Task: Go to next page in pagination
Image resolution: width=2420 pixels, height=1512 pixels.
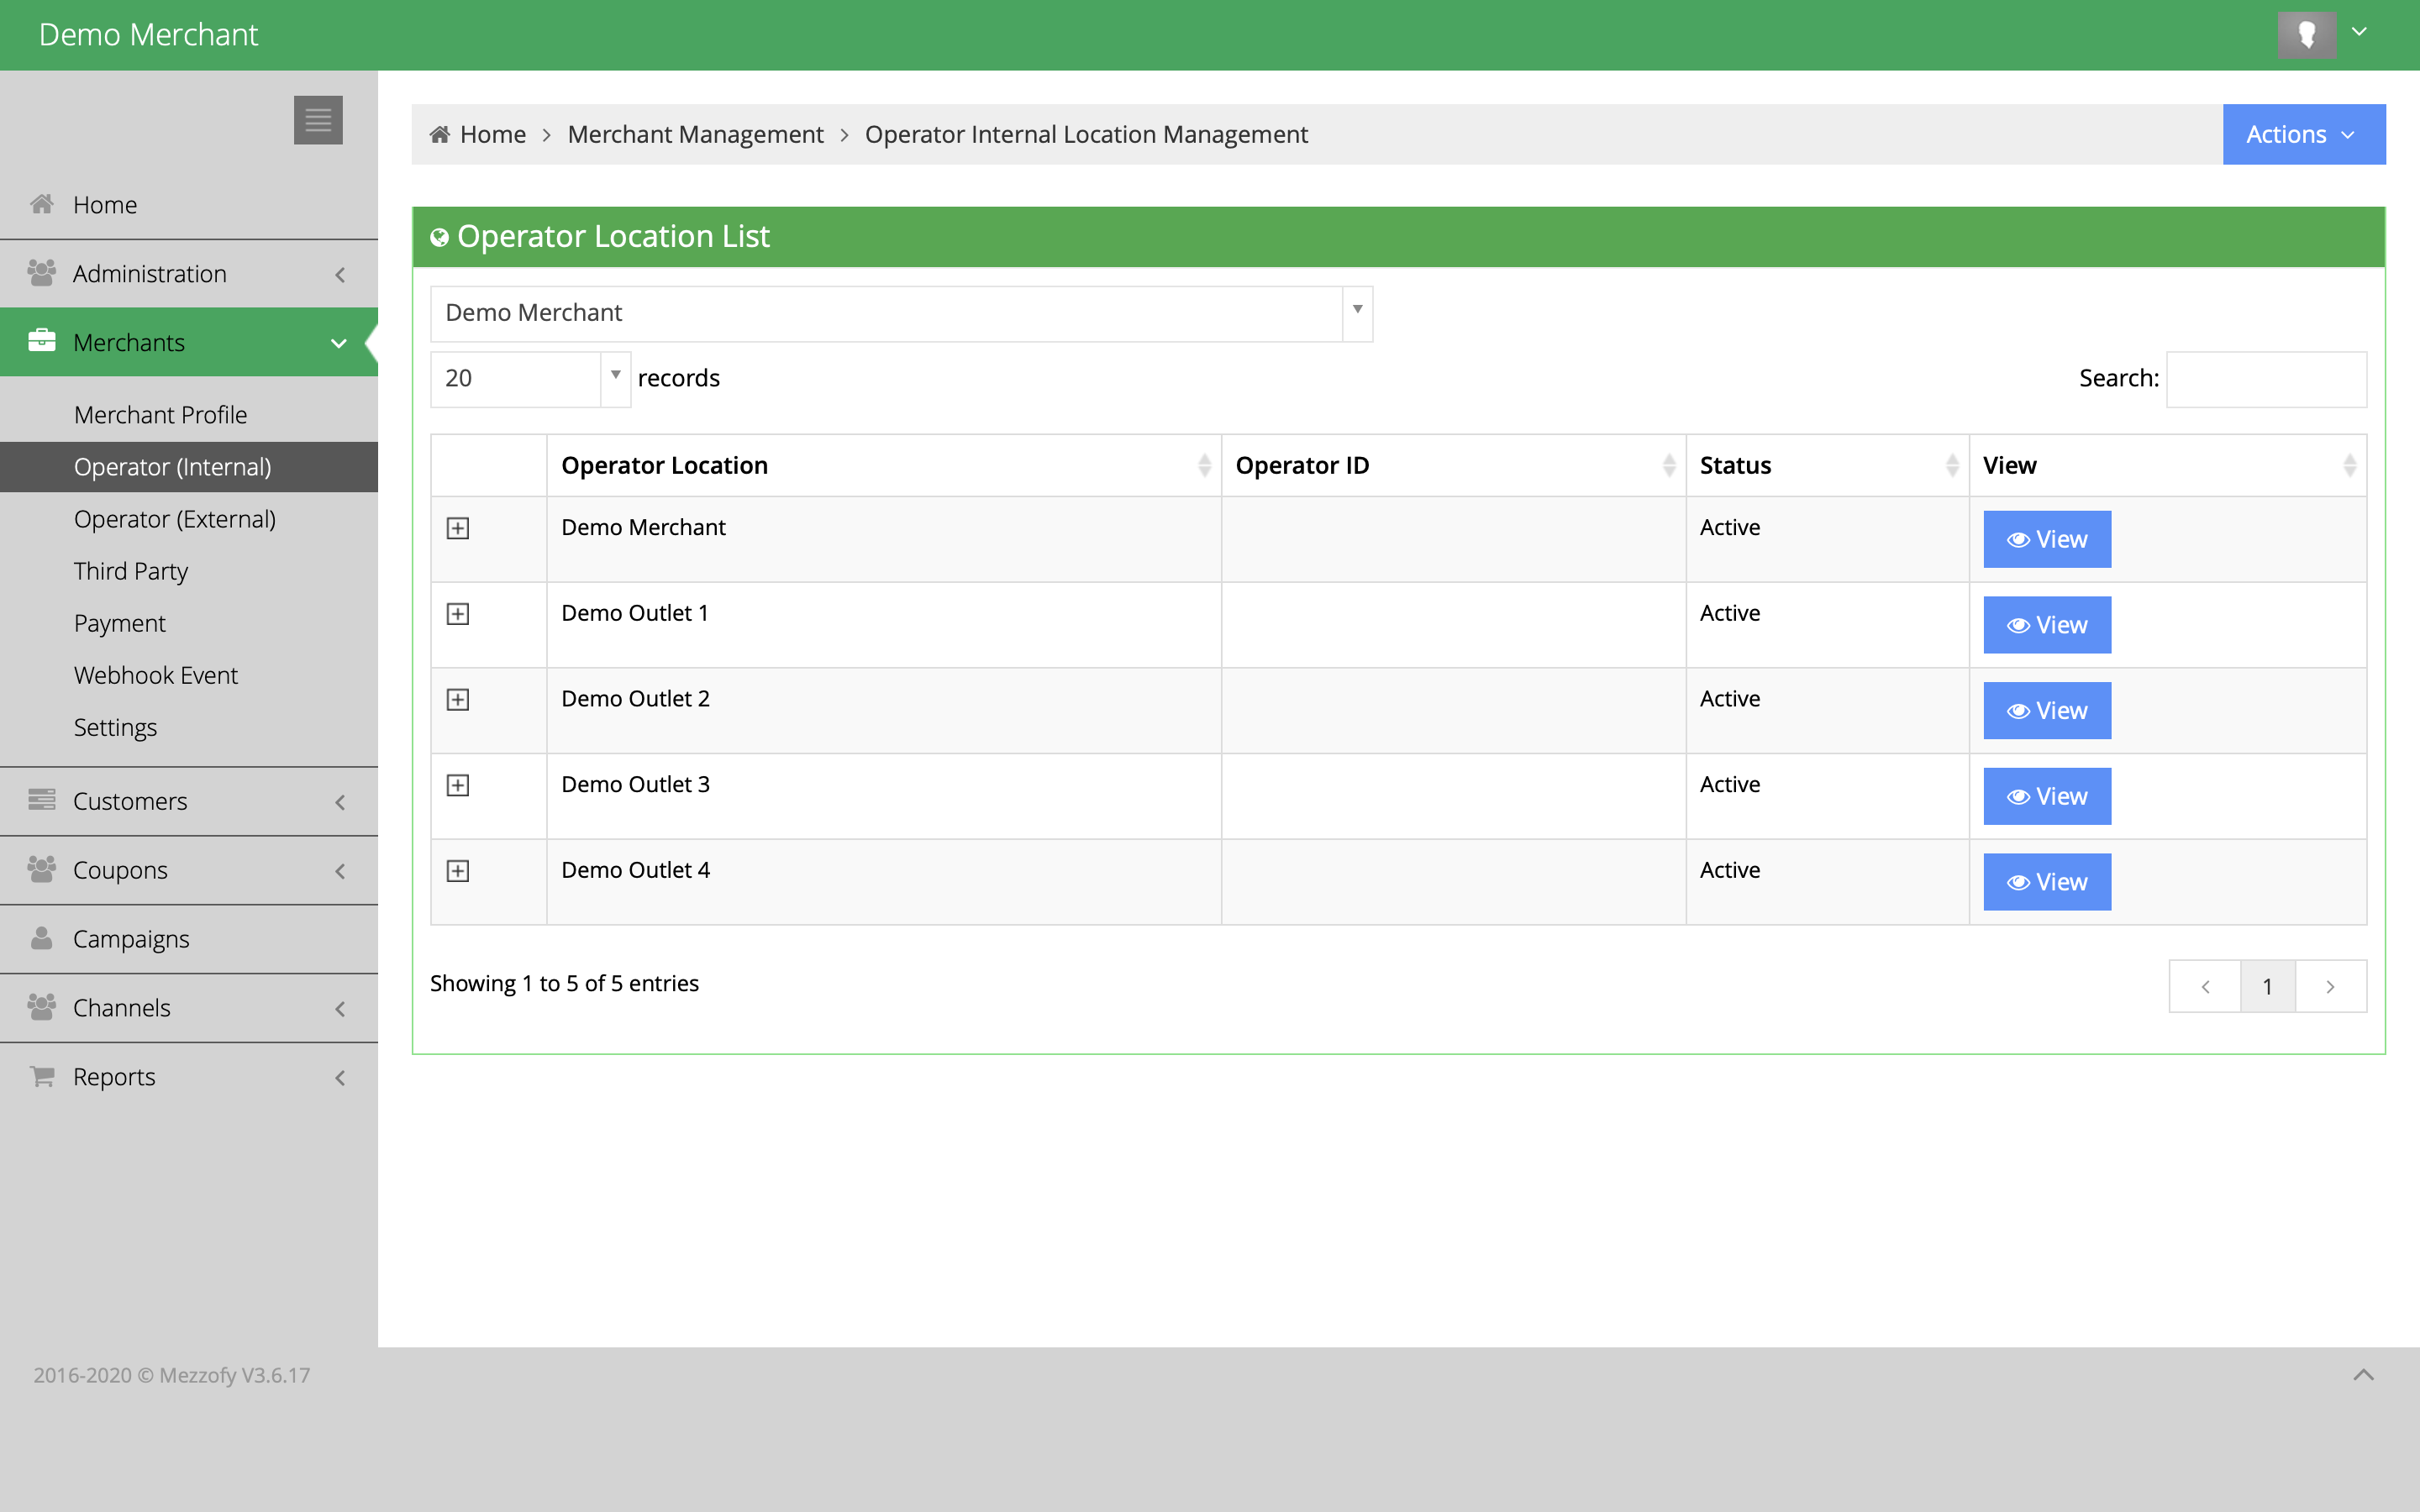Action: click(x=2330, y=987)
